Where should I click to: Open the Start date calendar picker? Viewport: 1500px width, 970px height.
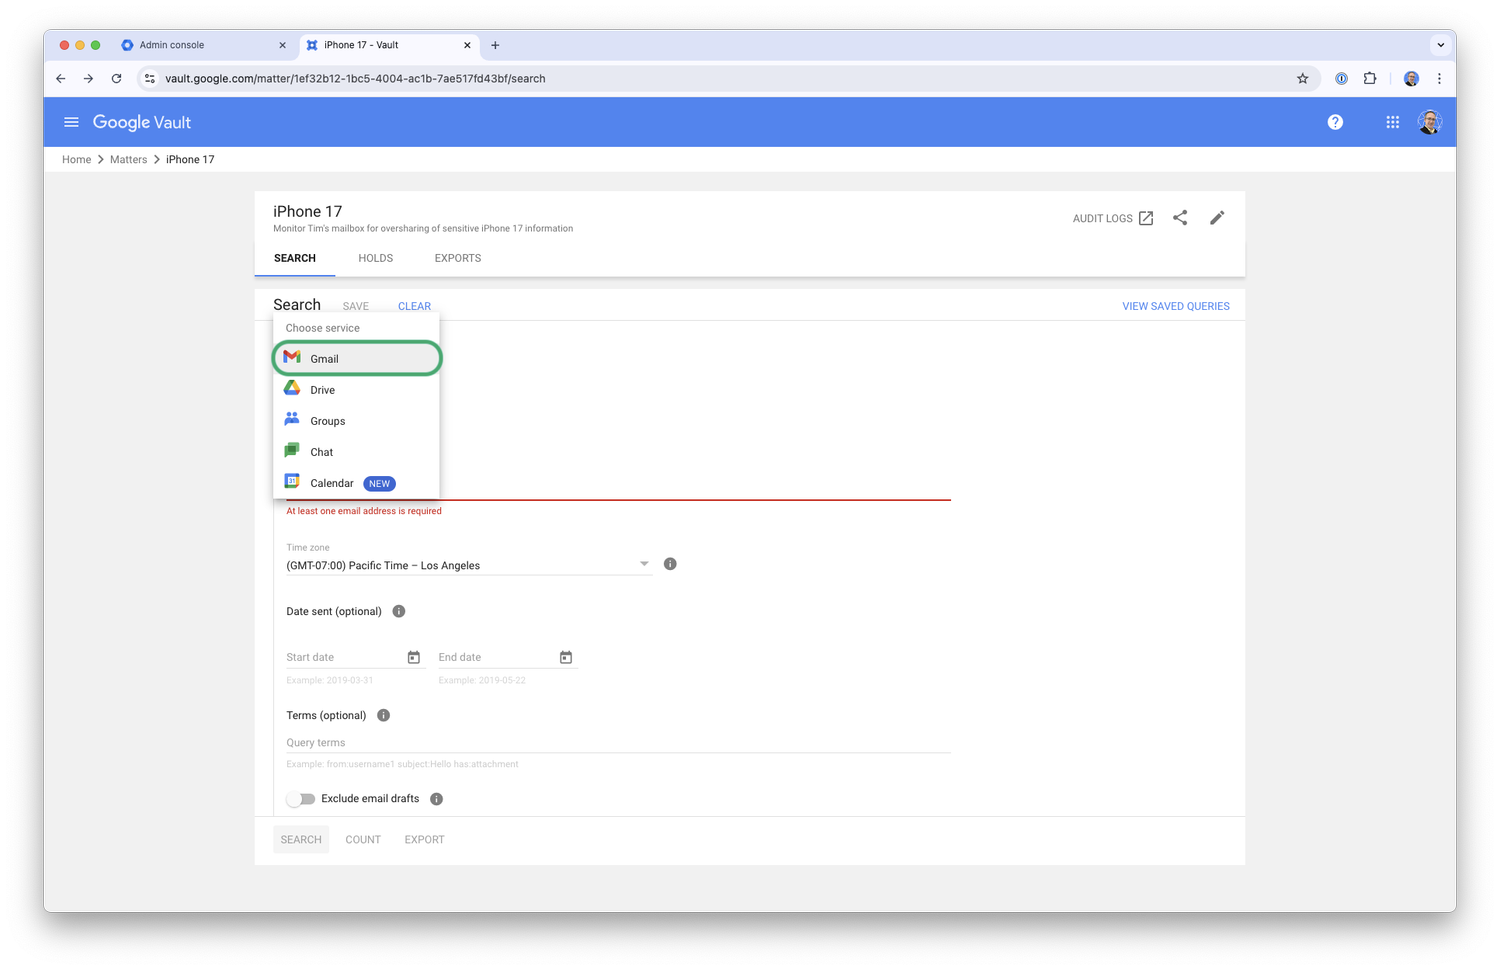tap(413, 657)
